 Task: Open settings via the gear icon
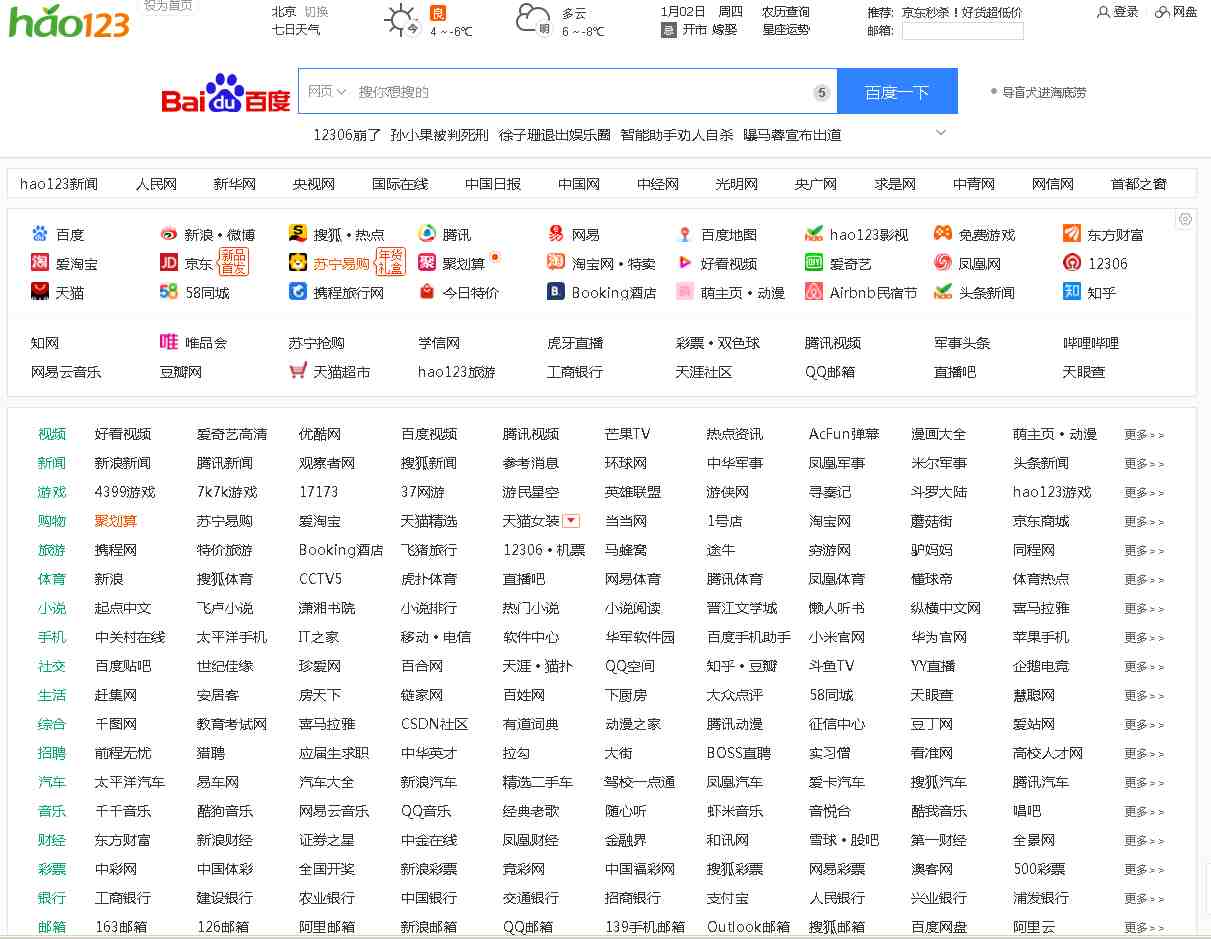coord(1185,219)
